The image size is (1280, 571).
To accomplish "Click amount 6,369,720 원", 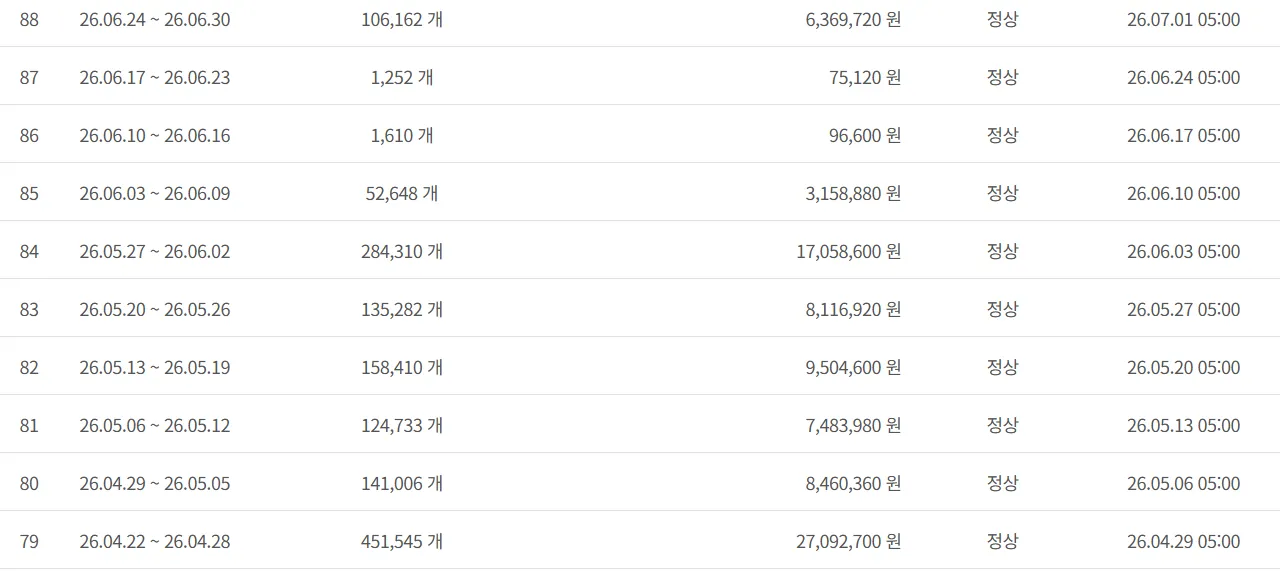I will (x=853, y=19).
